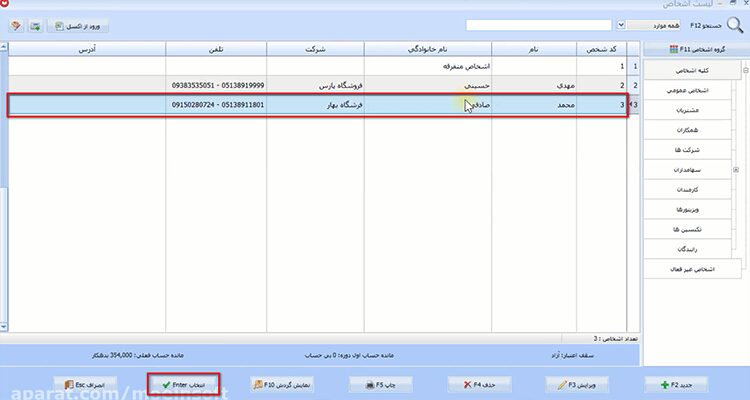Select ویزیتورها group

[687, 210]
